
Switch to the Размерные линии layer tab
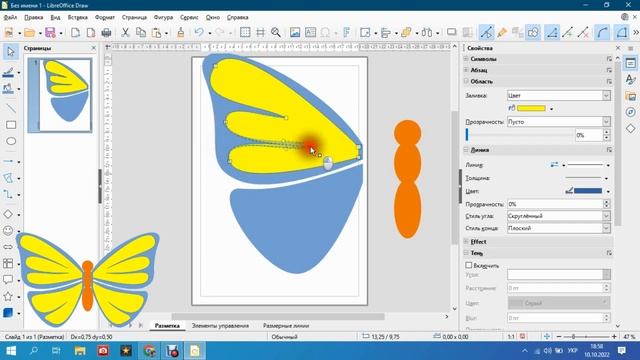[x=286, y=326]
